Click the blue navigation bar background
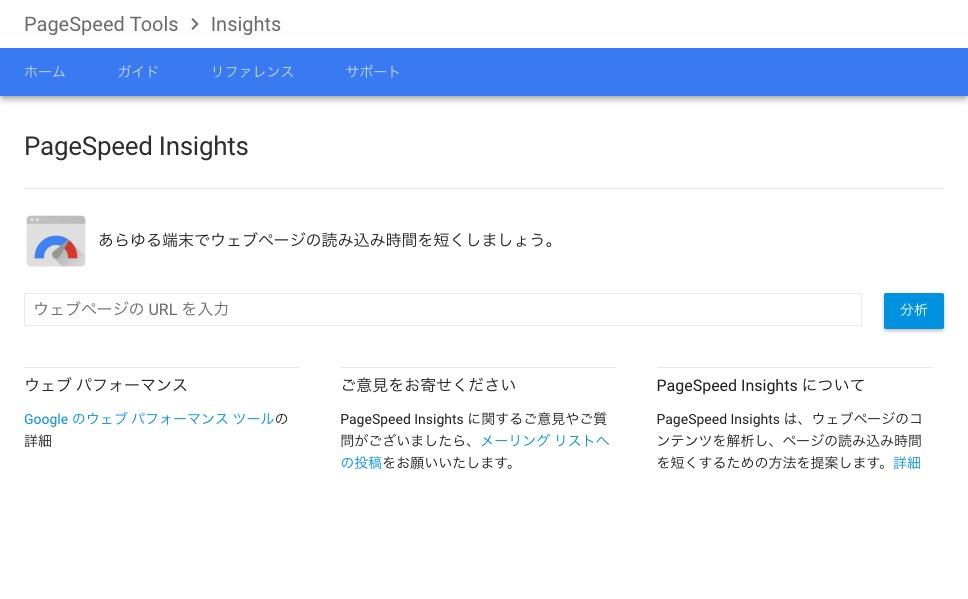 click(x=679, y=72)
